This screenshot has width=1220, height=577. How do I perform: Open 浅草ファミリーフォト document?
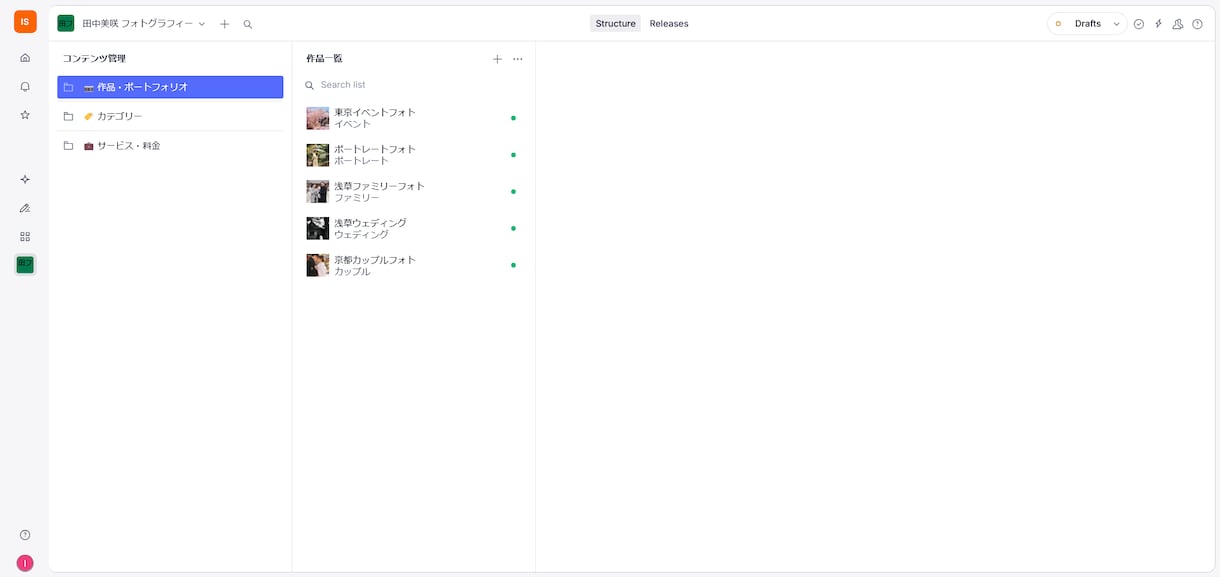pos(414,191)
